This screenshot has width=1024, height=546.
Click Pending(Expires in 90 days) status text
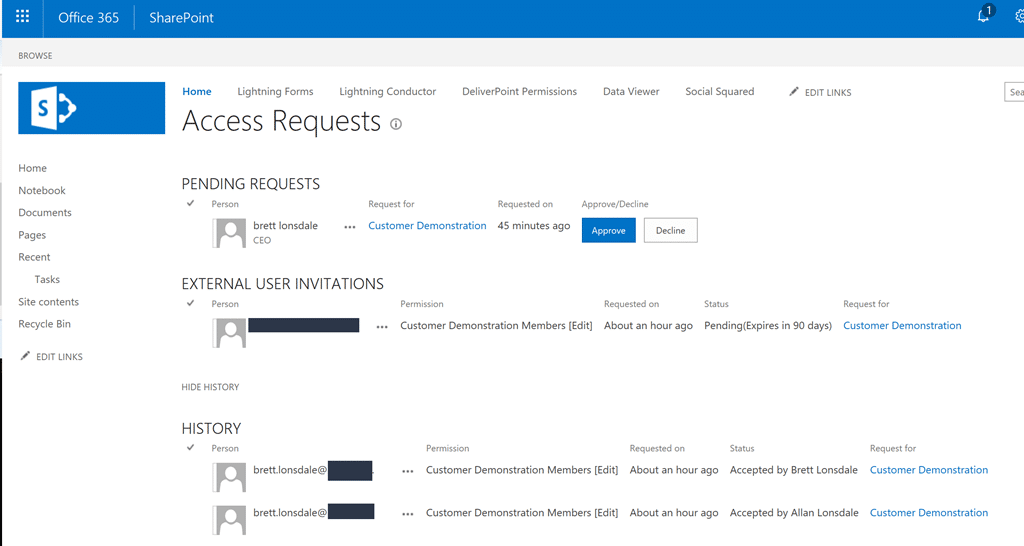click(x=768, y=325)
